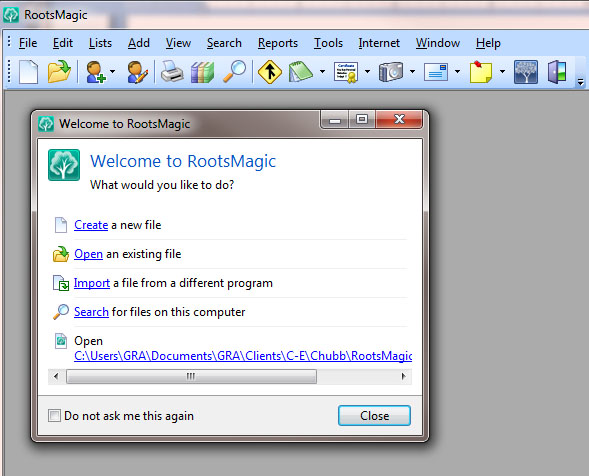Click the scrollbar right arrow in dialog
The image size is (589, 476).
click(403, 376)
